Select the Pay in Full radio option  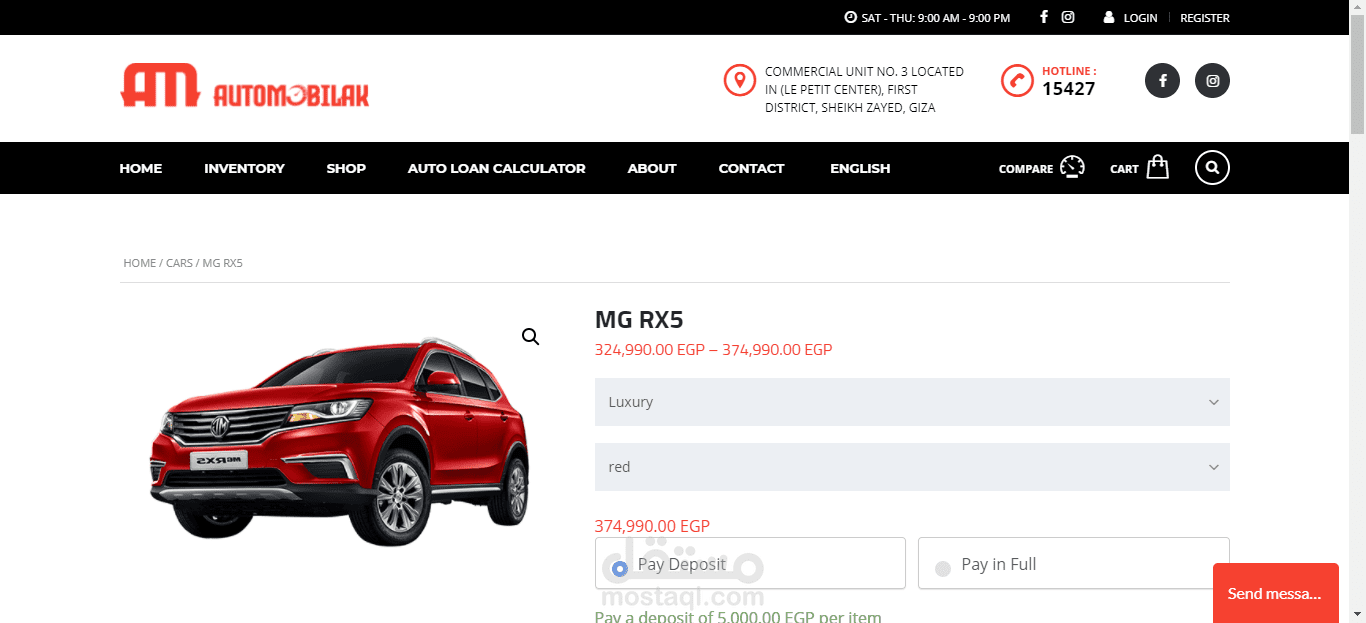(942, 569)
